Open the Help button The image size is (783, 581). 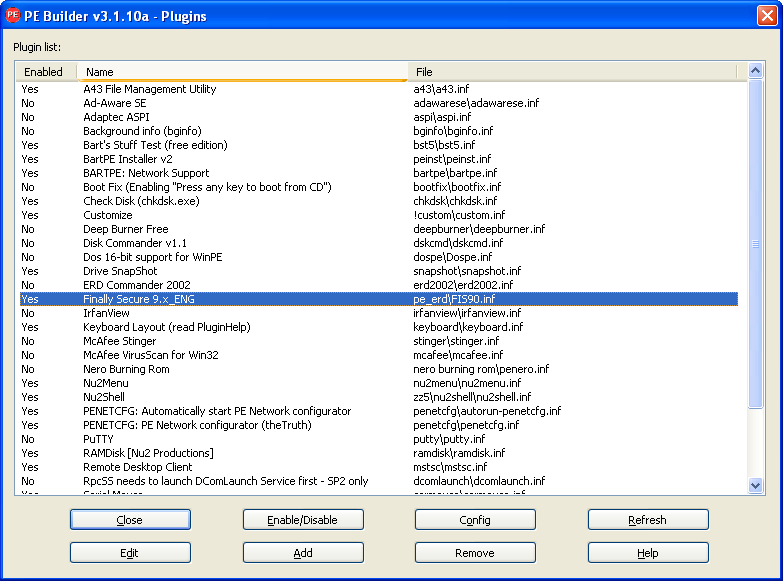tap(648, 553)
